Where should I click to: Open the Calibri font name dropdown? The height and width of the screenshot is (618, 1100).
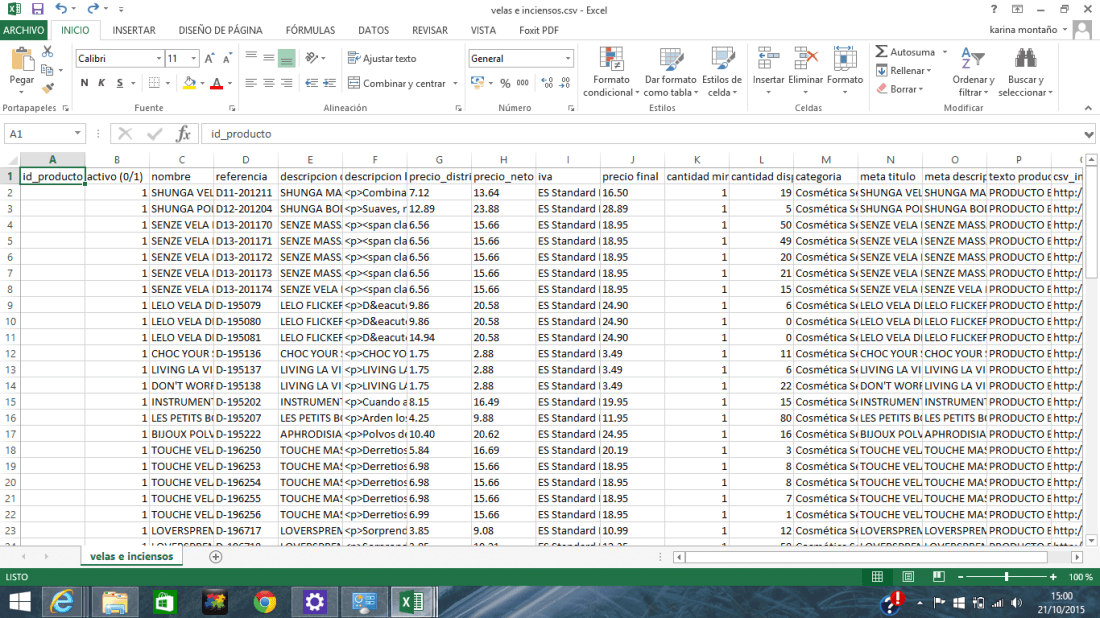tap(159, 59)
